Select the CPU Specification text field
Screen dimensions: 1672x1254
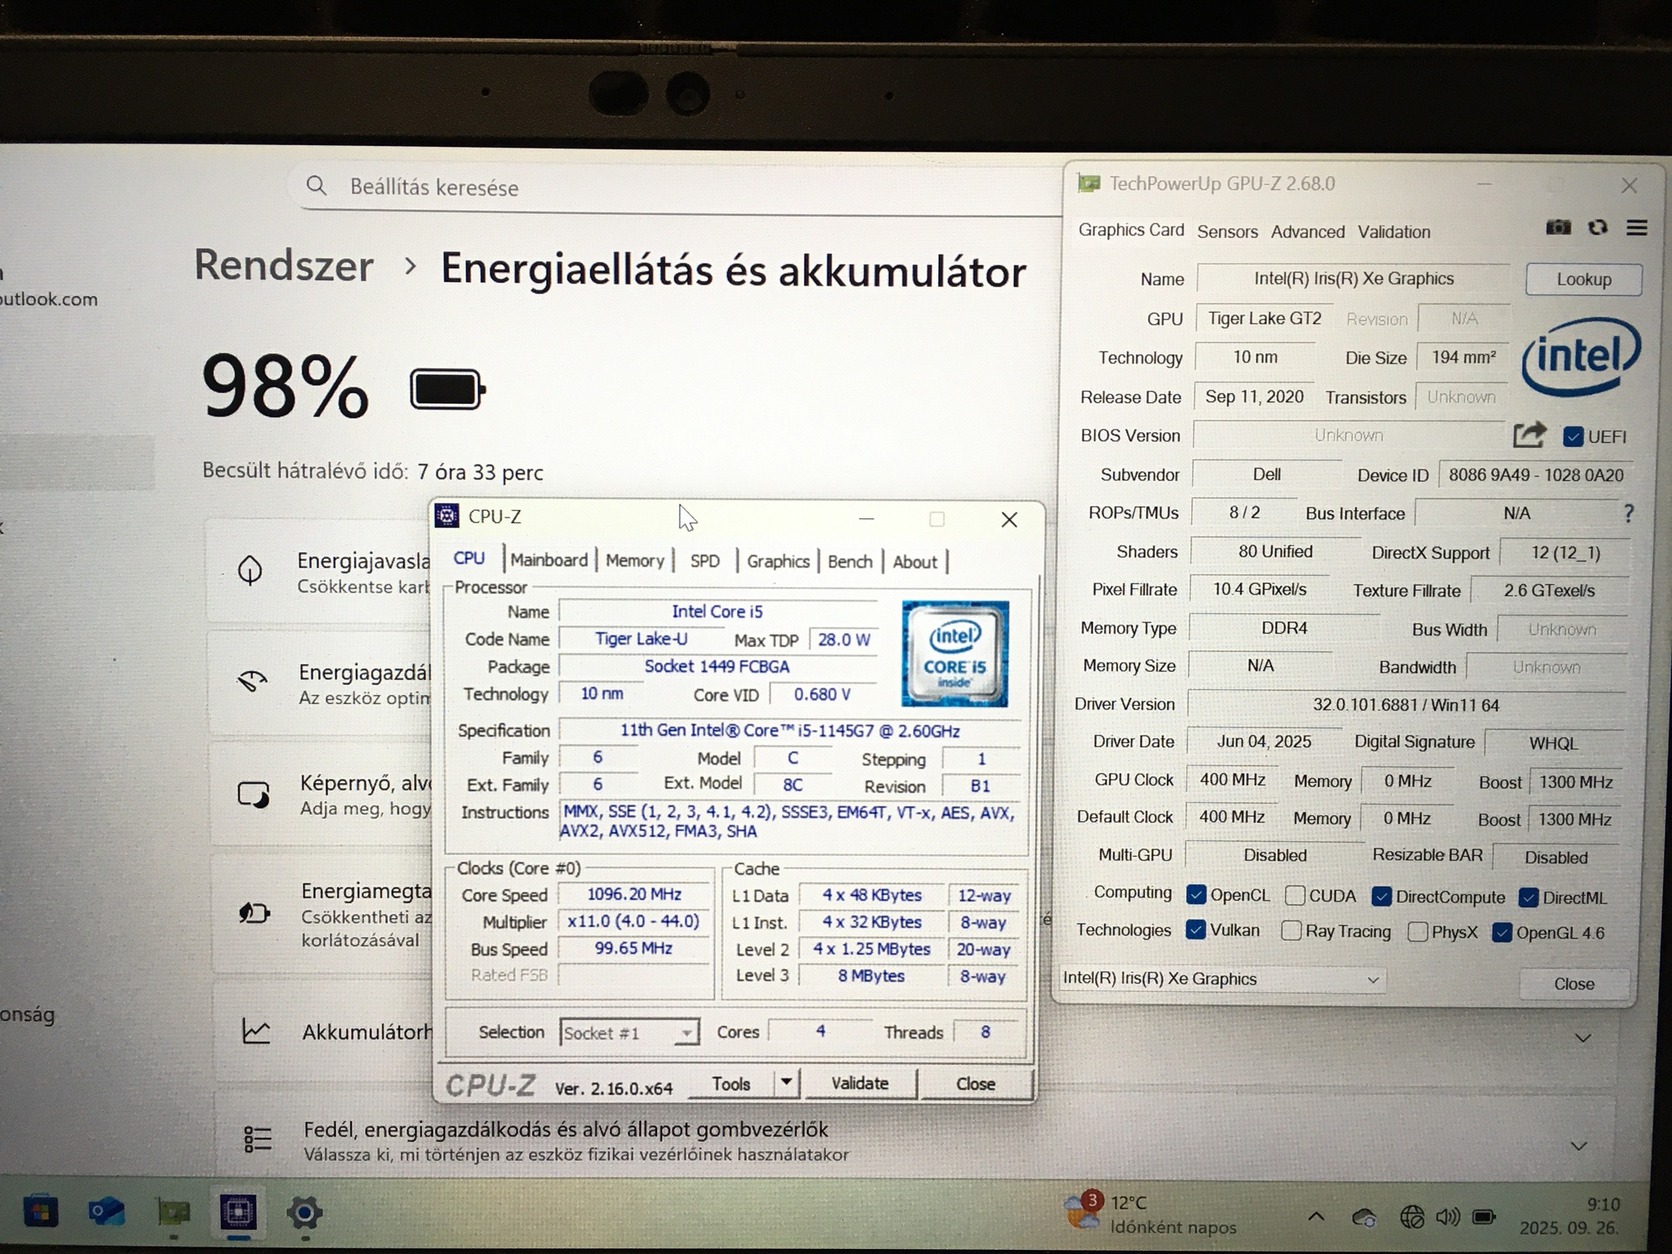[x=789, y=730]
